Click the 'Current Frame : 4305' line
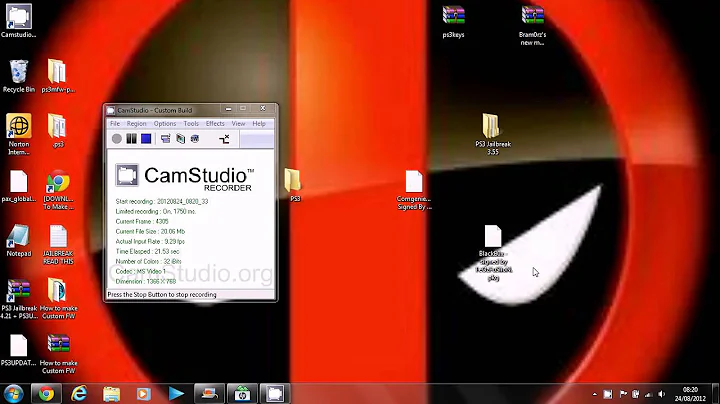This screenshot has height=404, width=720. click(142, 222)
